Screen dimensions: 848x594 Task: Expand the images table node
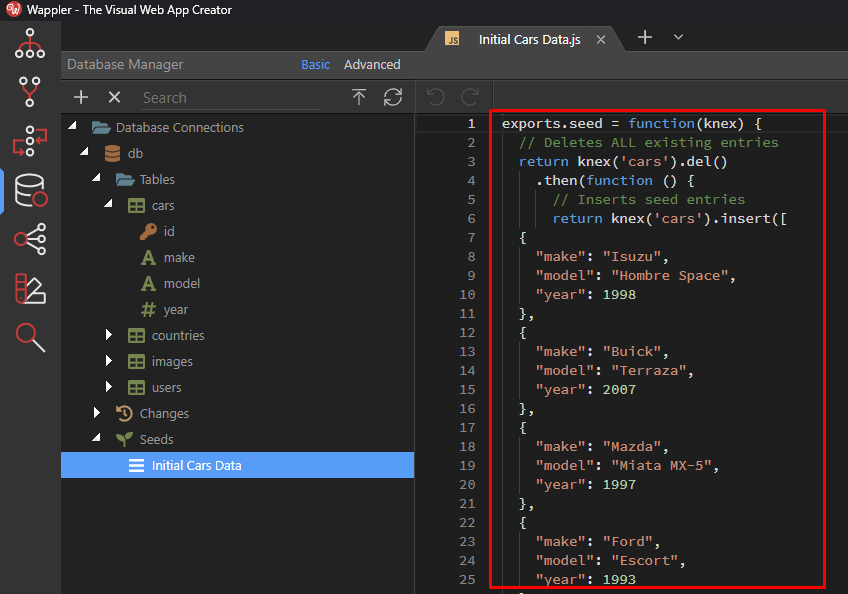tap(109, 361)
